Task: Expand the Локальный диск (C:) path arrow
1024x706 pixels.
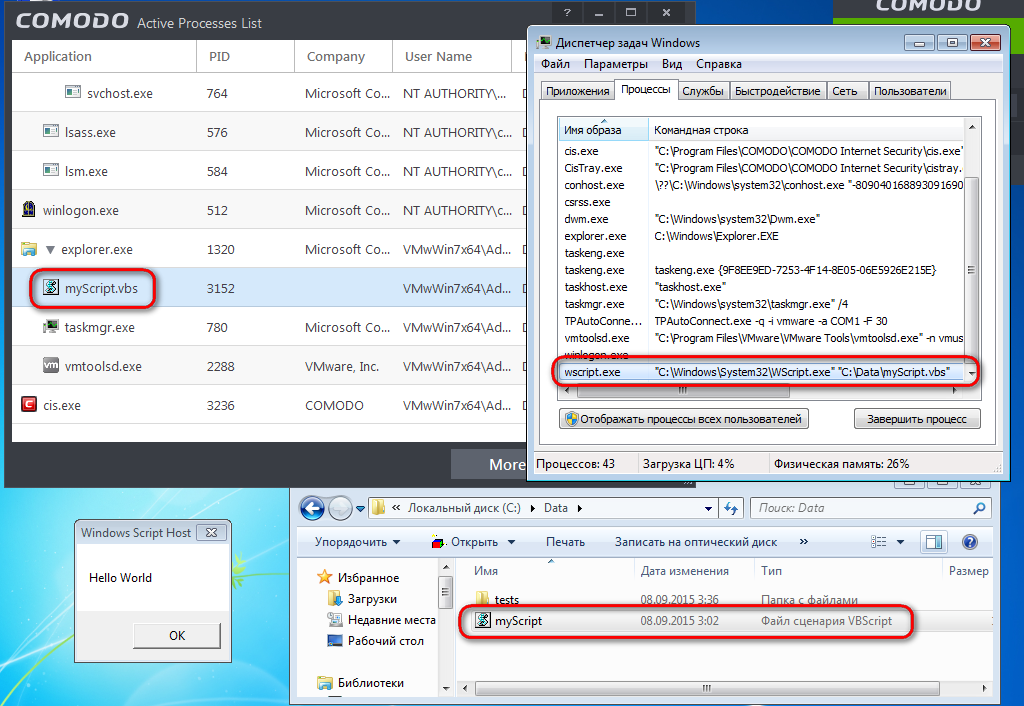Action: [532, 508]
